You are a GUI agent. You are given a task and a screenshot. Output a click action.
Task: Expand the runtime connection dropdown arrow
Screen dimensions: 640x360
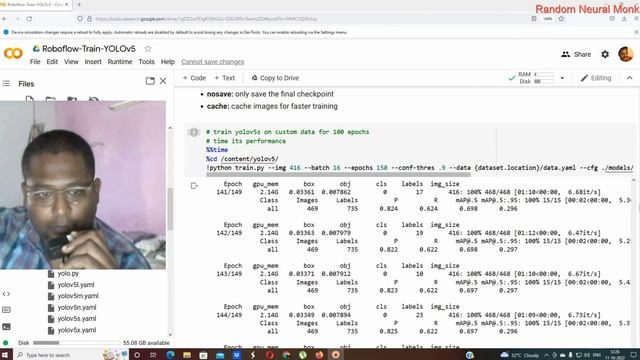pyautogui.click(x=562, y=78)
